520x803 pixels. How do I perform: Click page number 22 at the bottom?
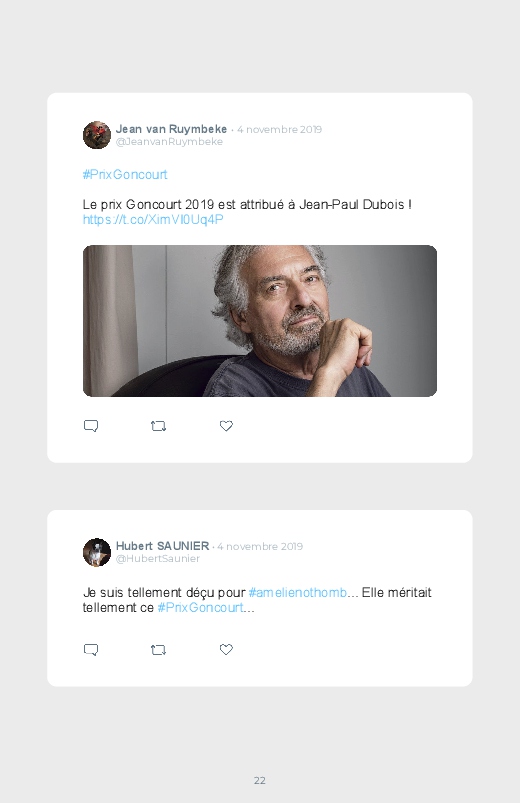(x=260, y=780)
